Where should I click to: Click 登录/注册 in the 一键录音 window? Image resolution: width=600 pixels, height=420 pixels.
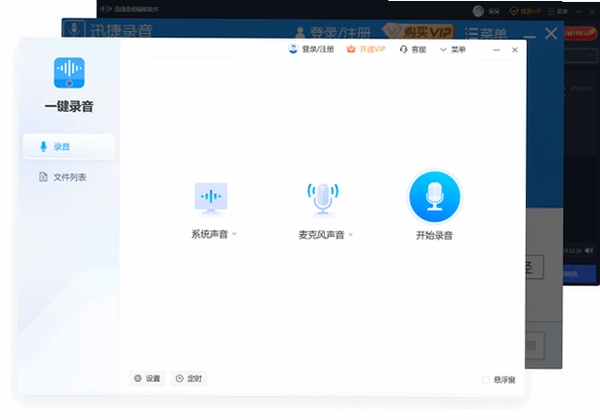pos(311,49)
